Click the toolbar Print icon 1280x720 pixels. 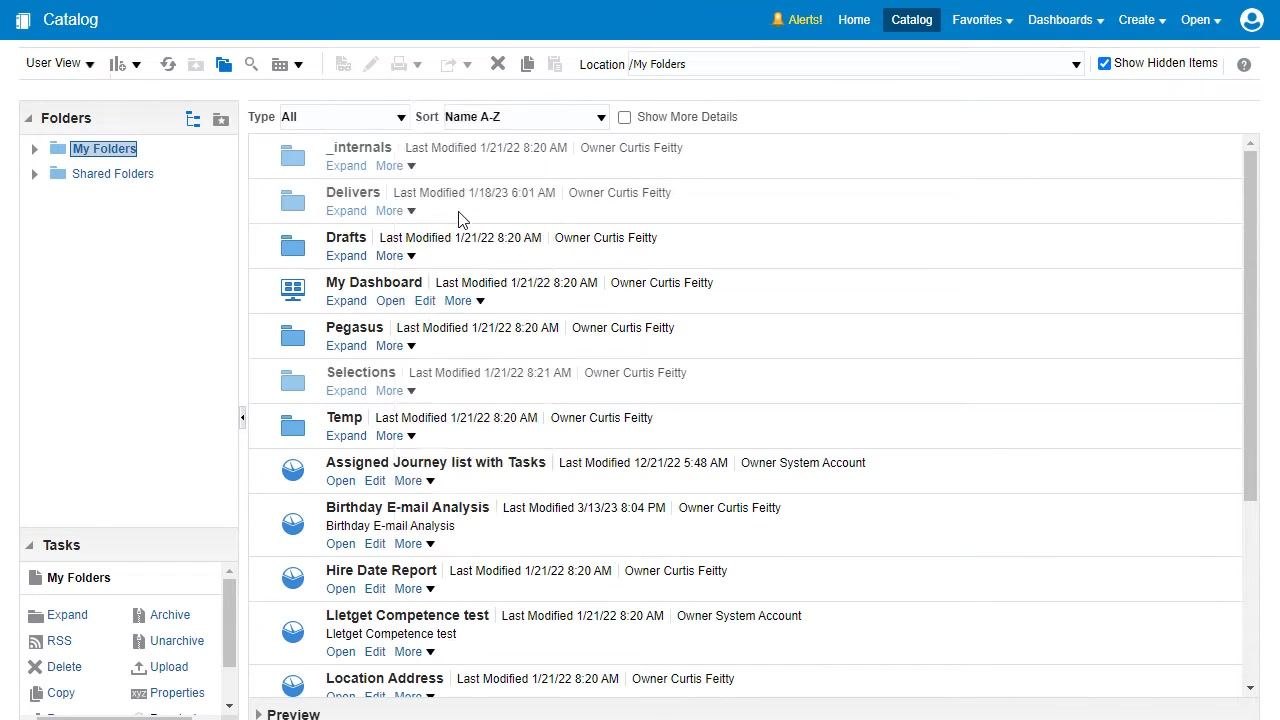tap(405, 64)
